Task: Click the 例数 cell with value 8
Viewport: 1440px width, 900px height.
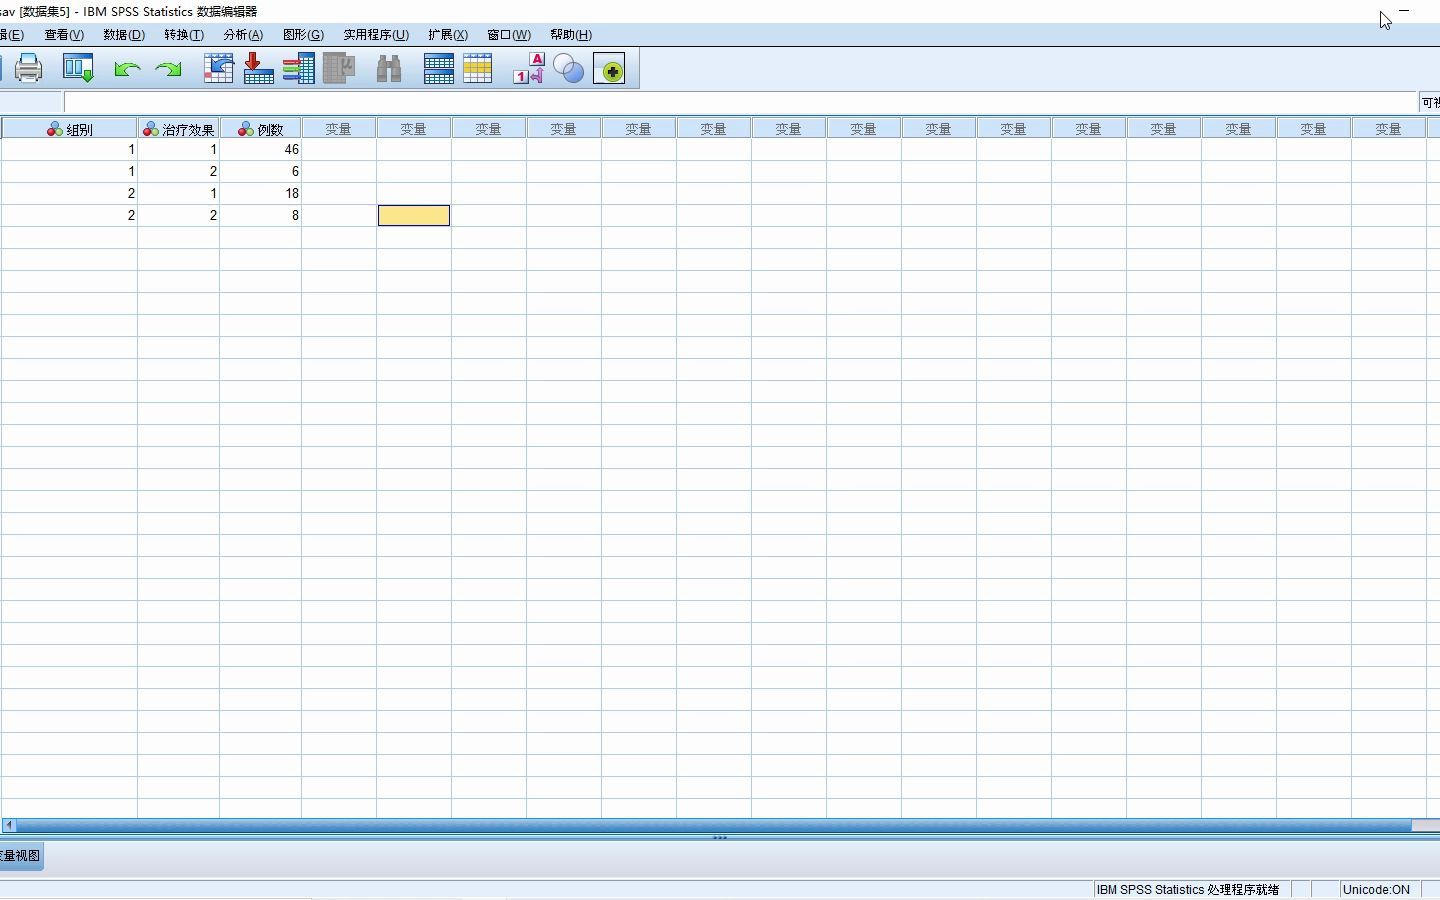Action: tap(260, 215)
